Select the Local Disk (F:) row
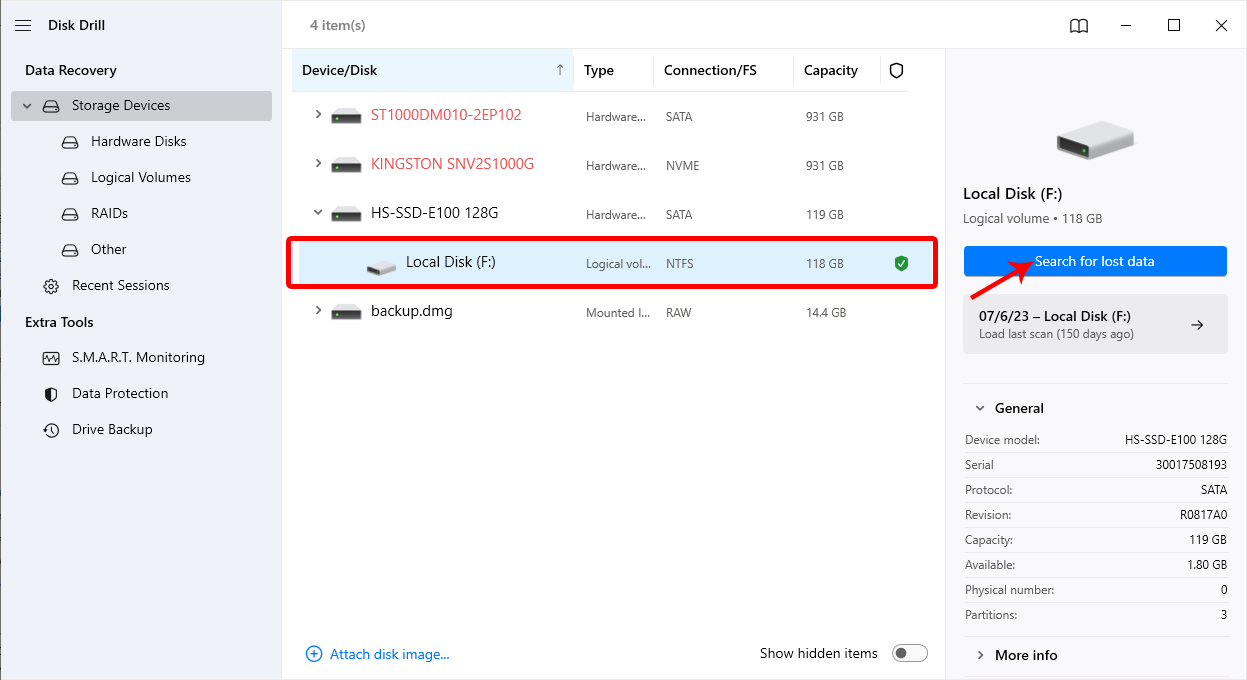Viewport: 1247px width, 680px height. (x=612, y=263)
